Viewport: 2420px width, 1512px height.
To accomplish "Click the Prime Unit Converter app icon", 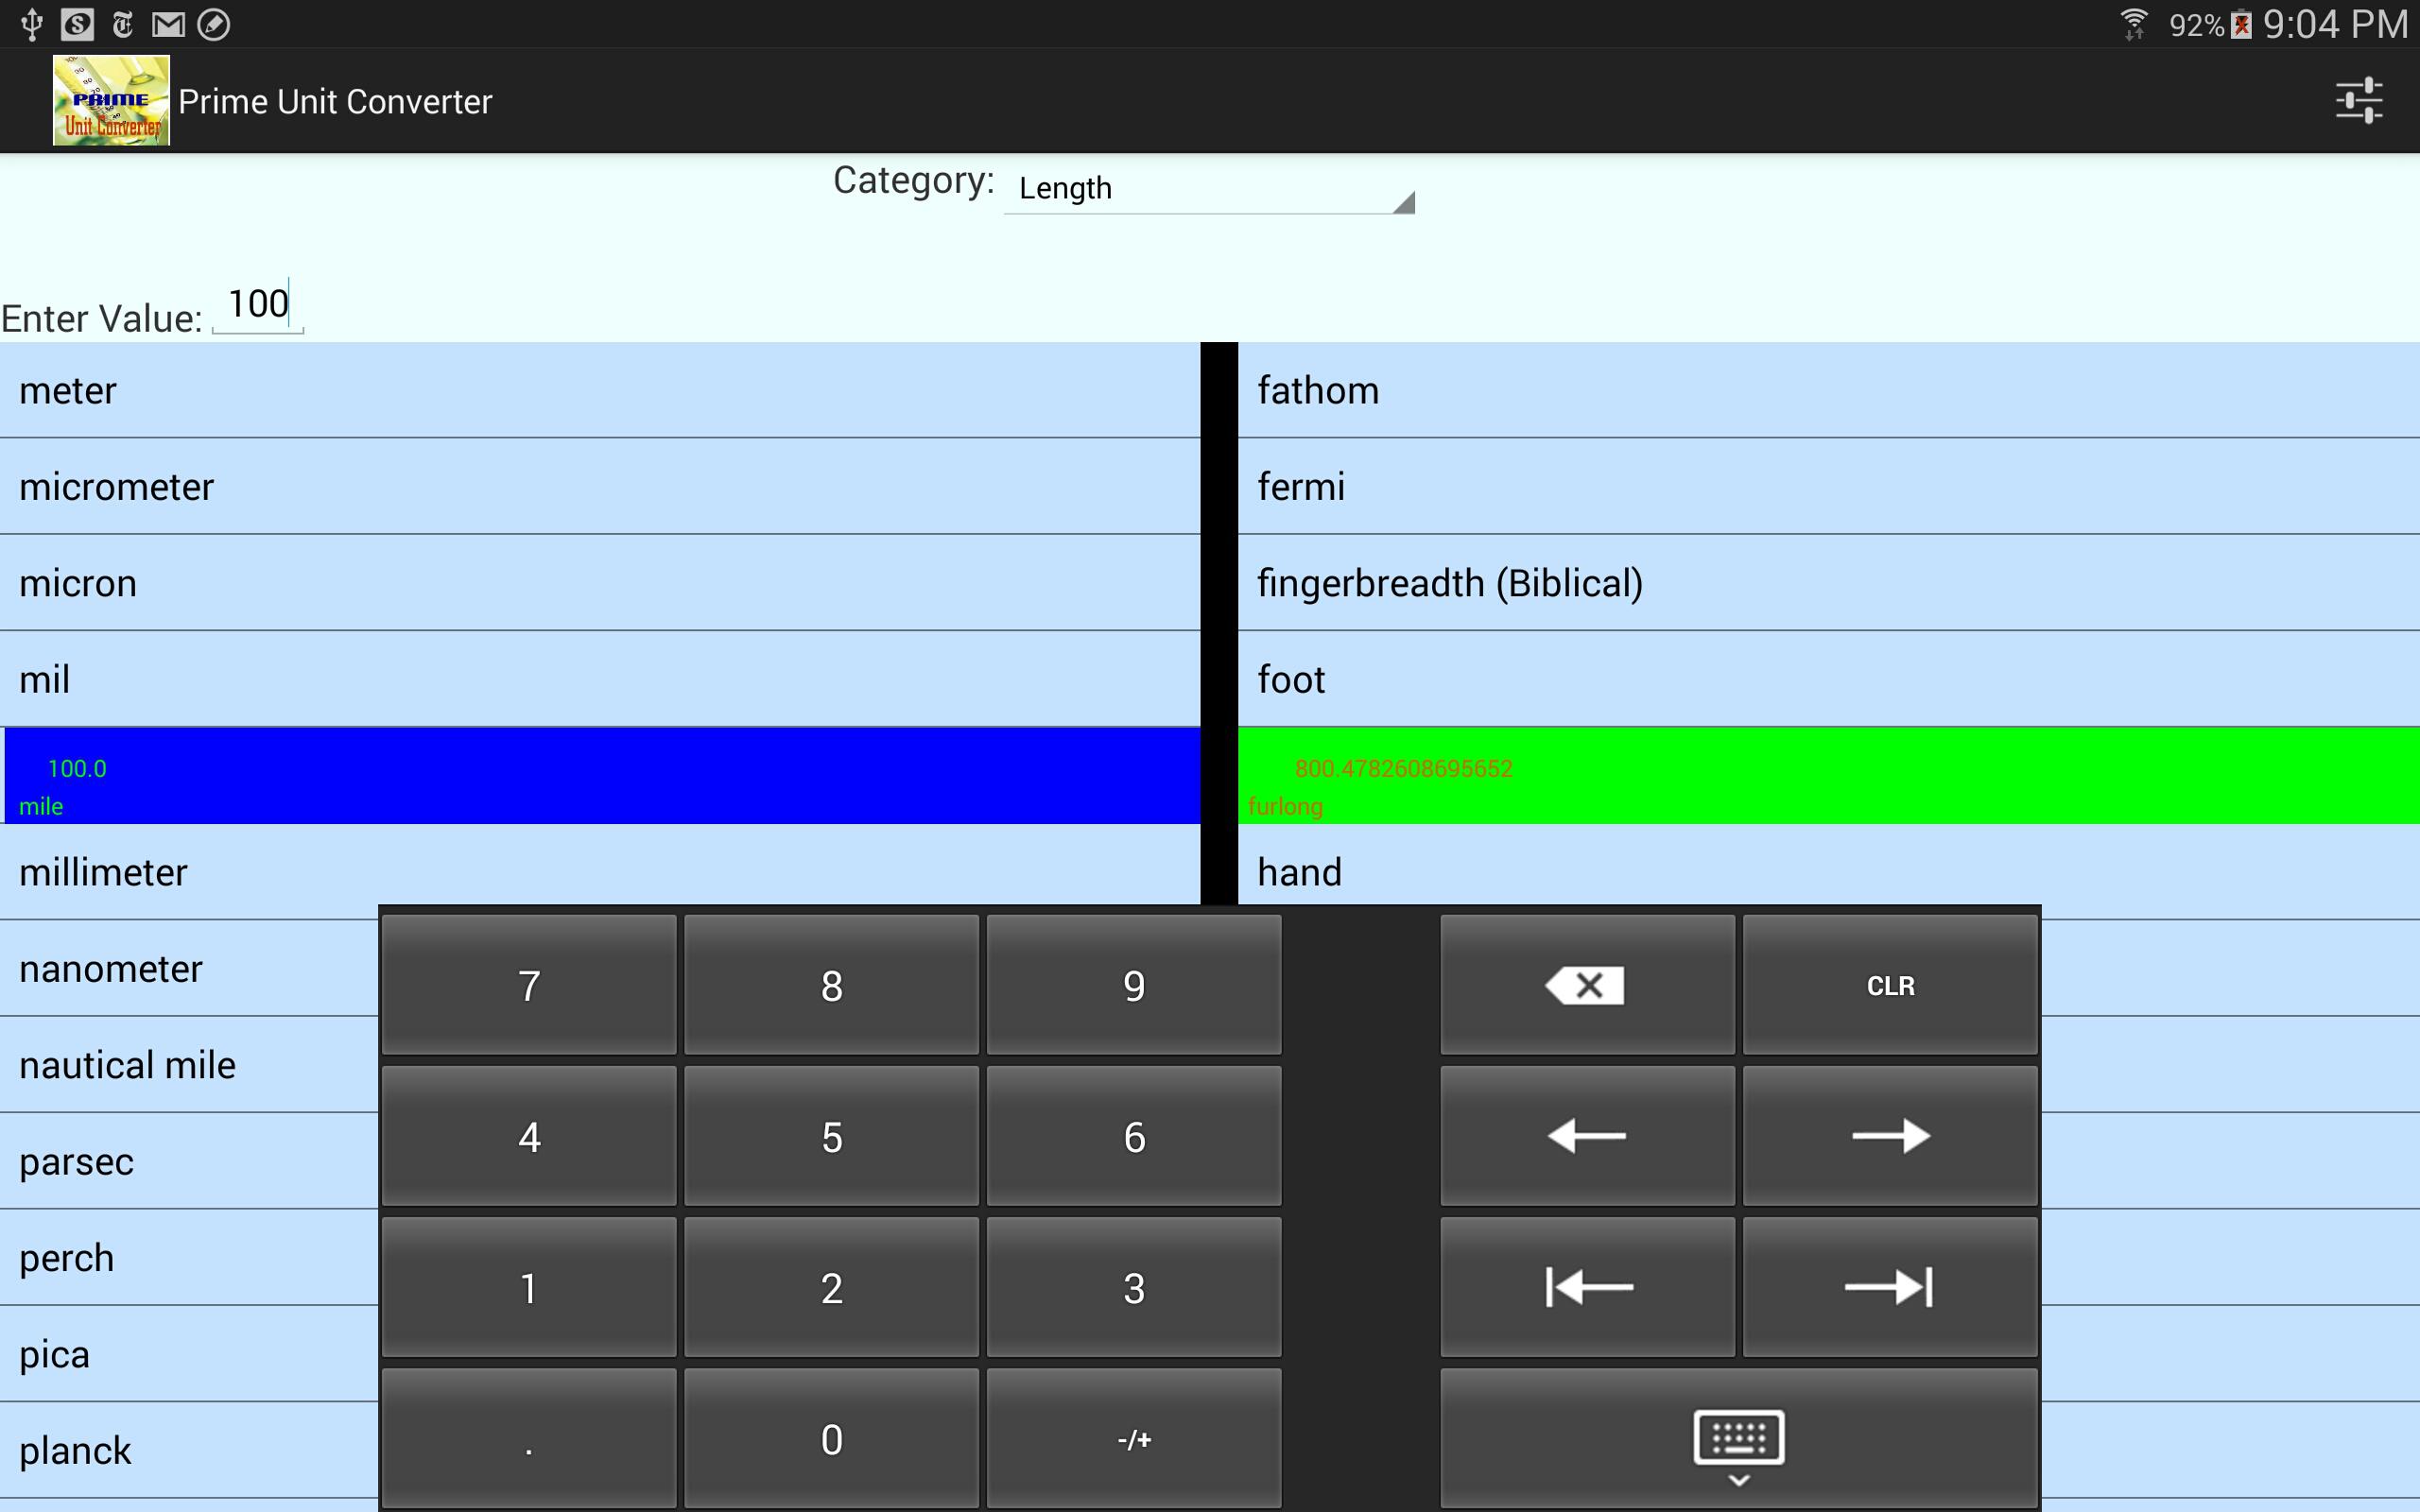I will click(x=110, y=99).
